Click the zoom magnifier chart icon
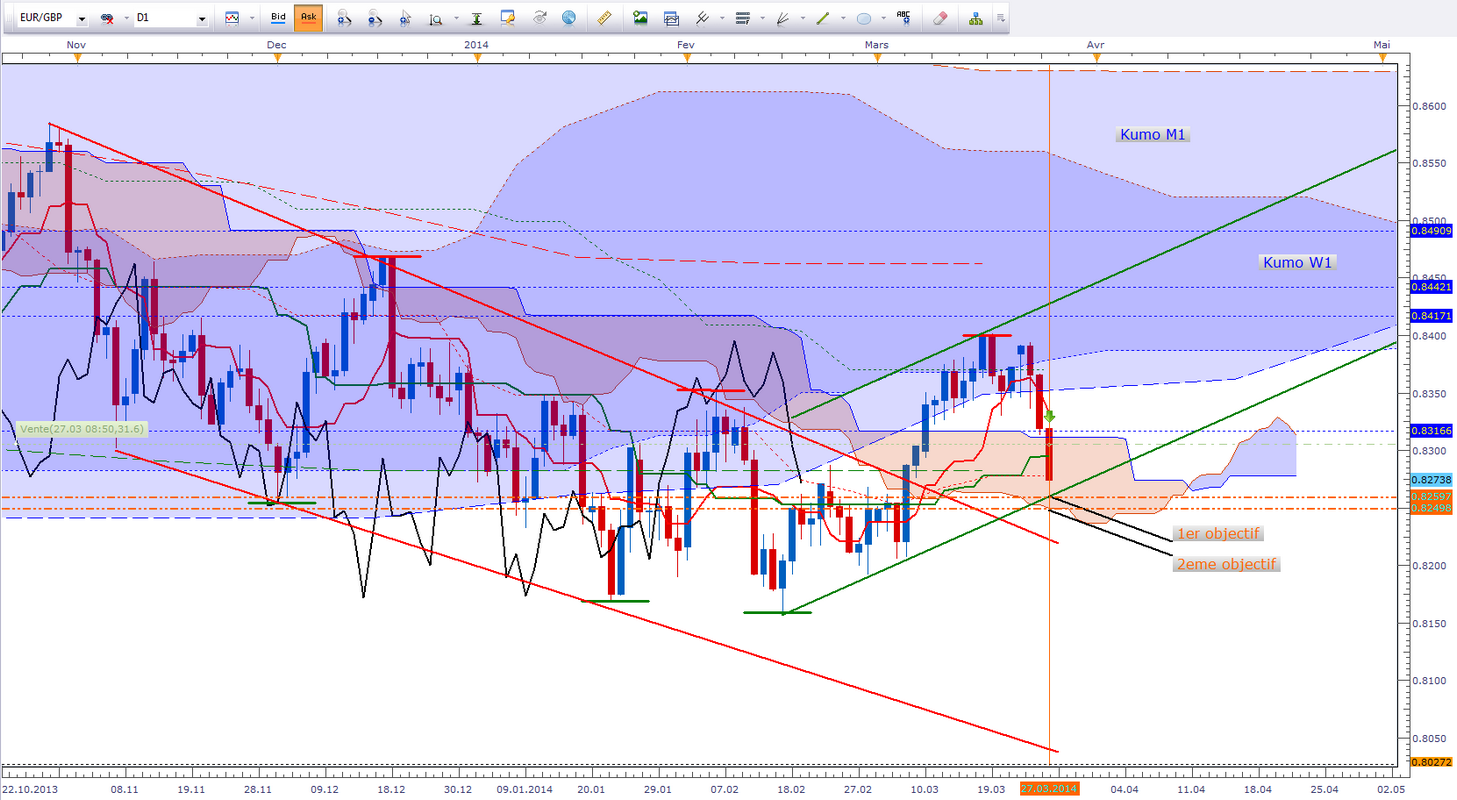The width and height of the screenshot is (1457, 800). (436, 18)
